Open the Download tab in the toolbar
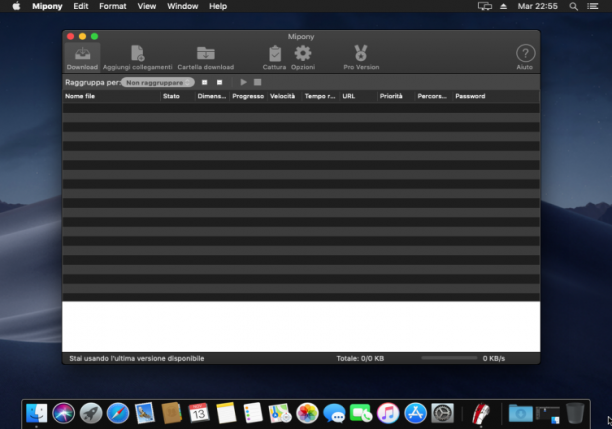Image resolution: width=612 pixels, height=429 pixels. pos(82,57)
